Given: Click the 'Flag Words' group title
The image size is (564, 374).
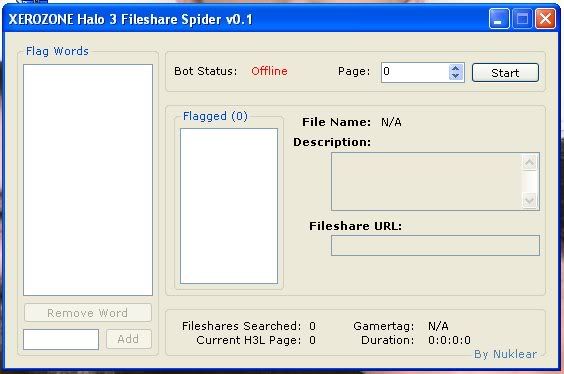Looking at the screenshot, I should 57,51.
